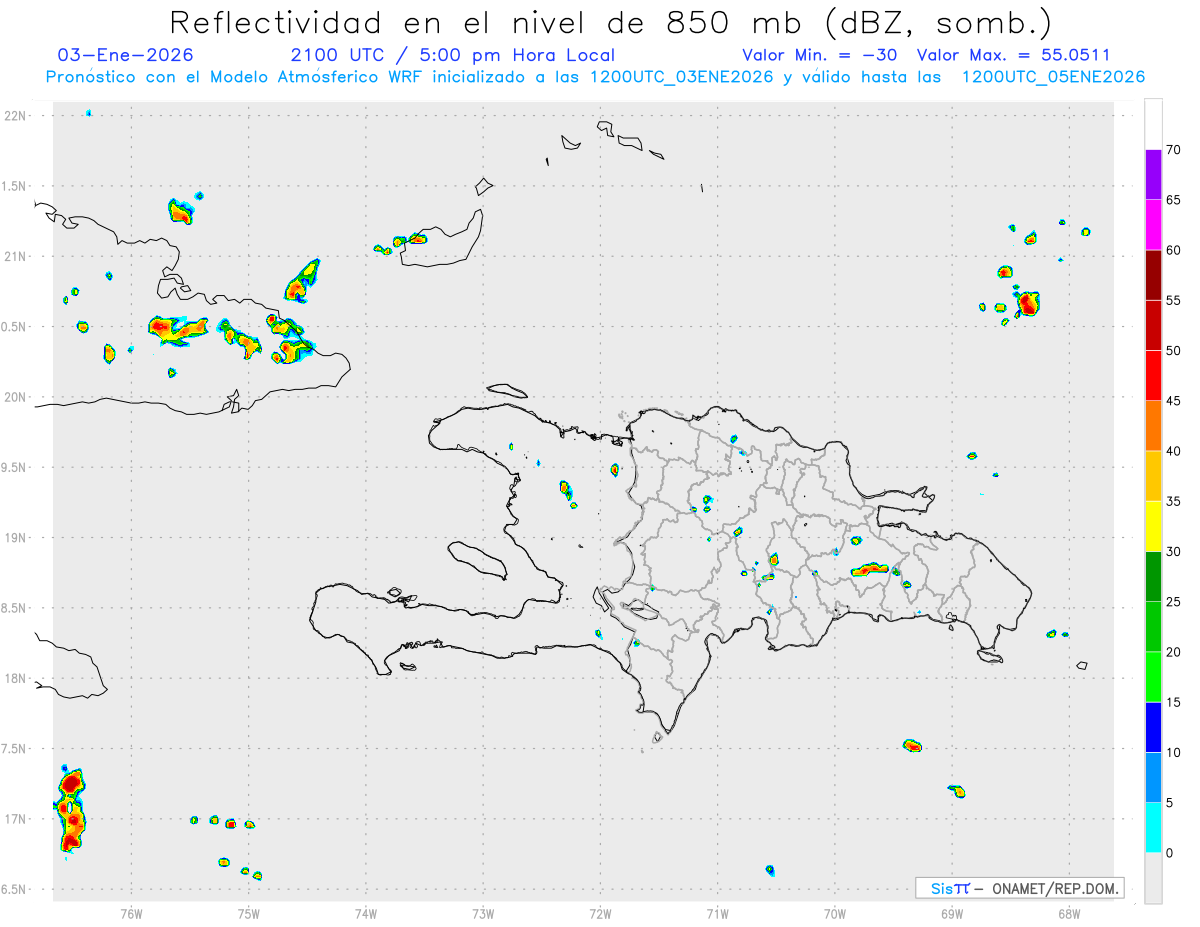The height and width of the screenshot is (927, 1200).
Task: Select the '7.5N' latitude label
Action: pos(15,749)
